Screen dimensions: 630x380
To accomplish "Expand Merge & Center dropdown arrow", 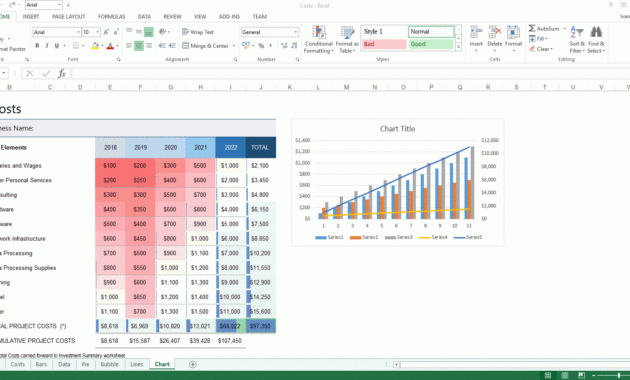I will click(234, 46).
